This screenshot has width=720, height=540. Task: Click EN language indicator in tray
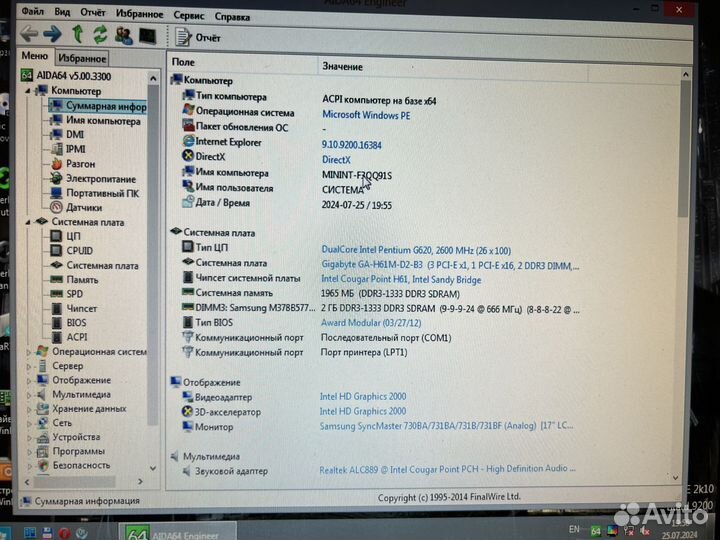(x=574, y=529)
